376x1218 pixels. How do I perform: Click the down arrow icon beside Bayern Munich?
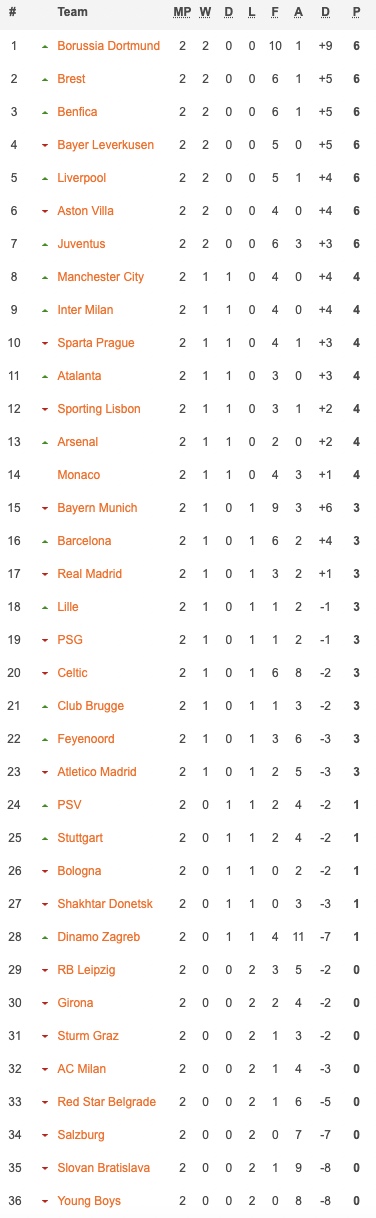44,508
